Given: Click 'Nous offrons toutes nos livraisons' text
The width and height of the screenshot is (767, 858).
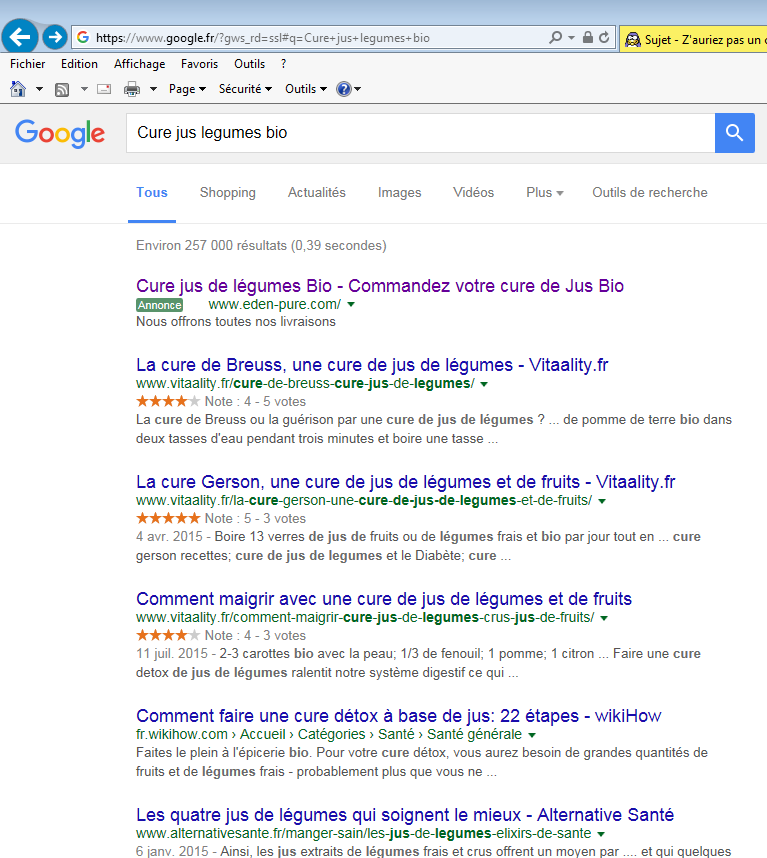Looking at the screenshot, I should click(236, 321).
